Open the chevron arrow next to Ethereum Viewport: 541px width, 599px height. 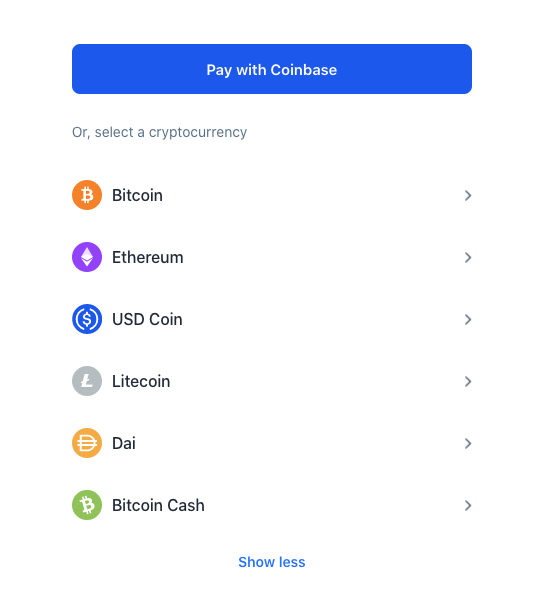pyautogui.click(x=468, y=257)
